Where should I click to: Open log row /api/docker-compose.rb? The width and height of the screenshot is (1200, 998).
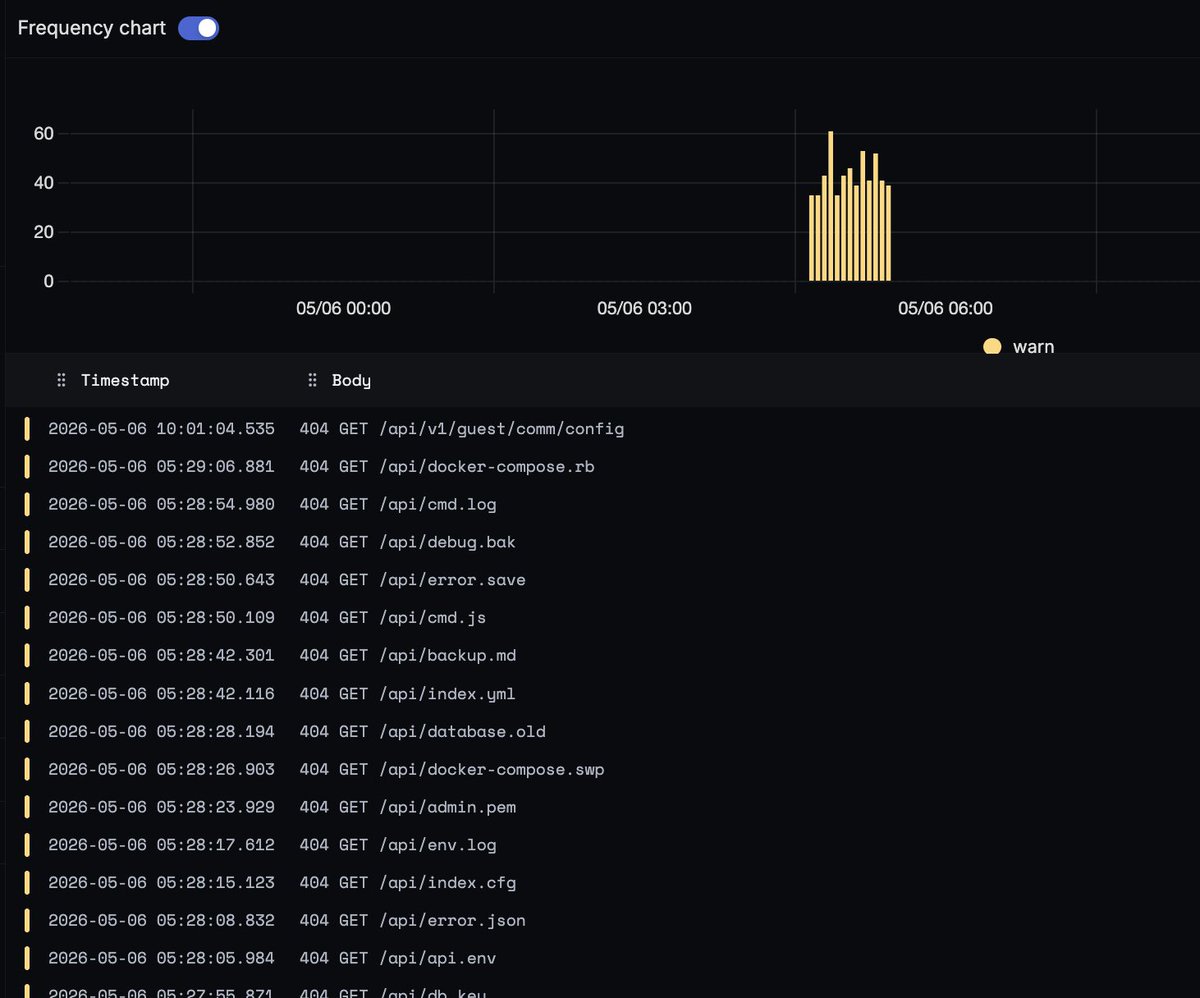600,467
